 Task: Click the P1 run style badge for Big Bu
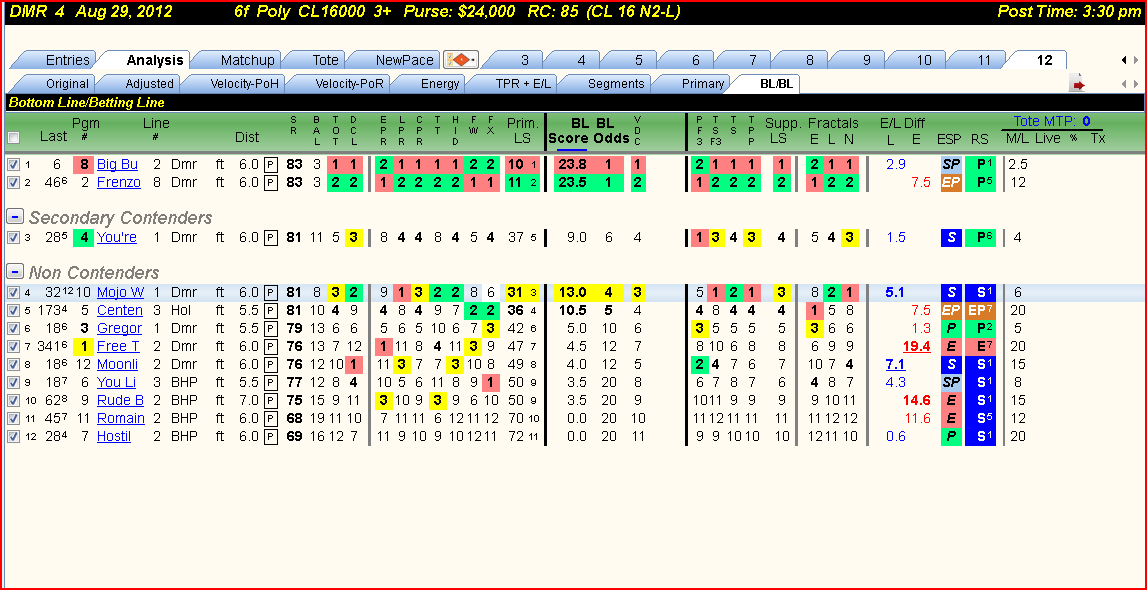pyautogui.click(x=980, y=164)
